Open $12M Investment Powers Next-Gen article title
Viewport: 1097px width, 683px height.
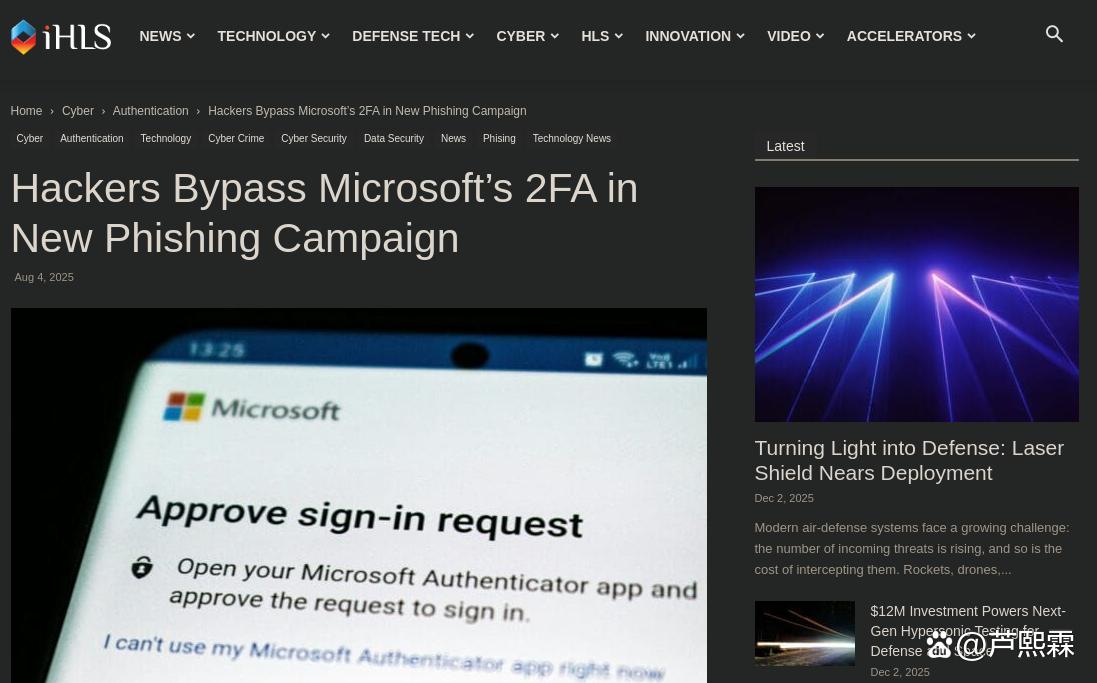(x=968, y=631)
